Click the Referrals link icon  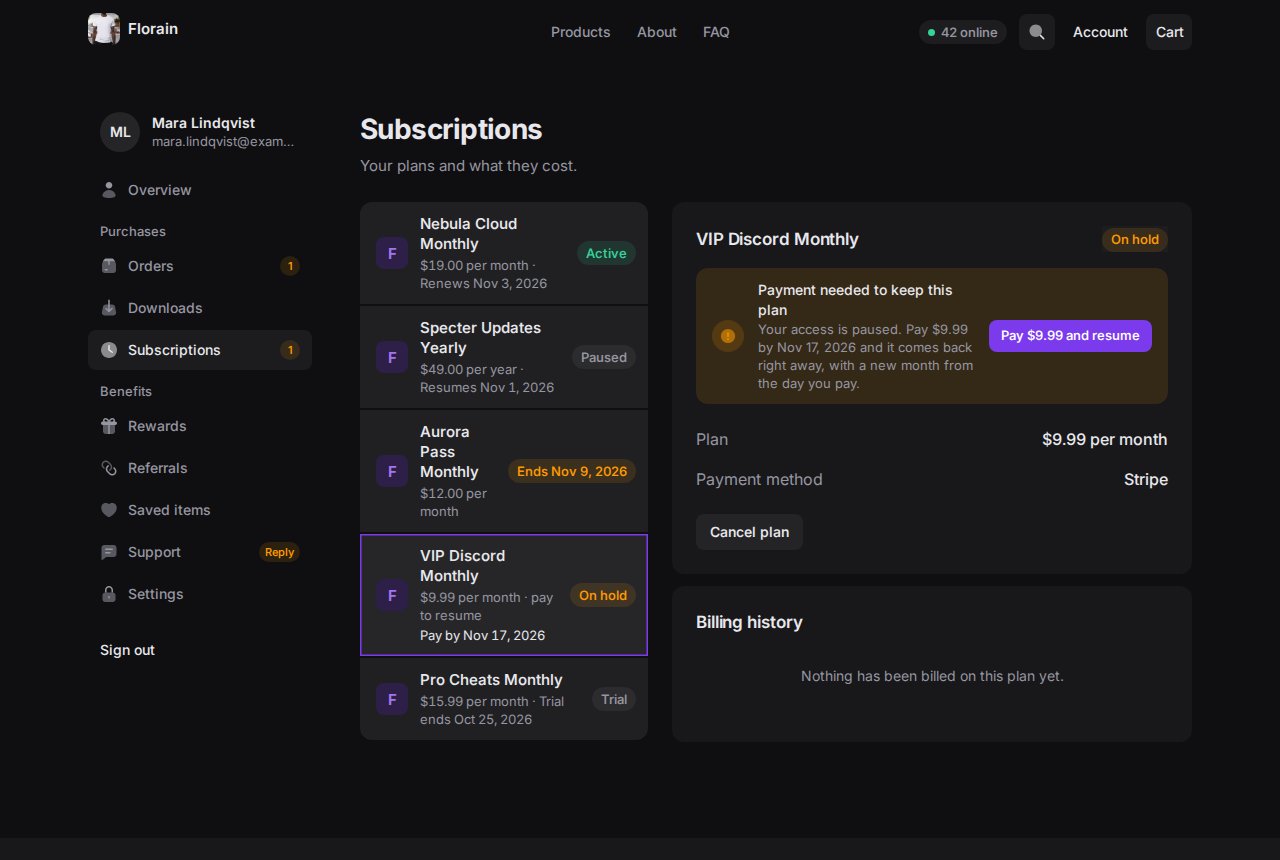click(x=109, y=468)
